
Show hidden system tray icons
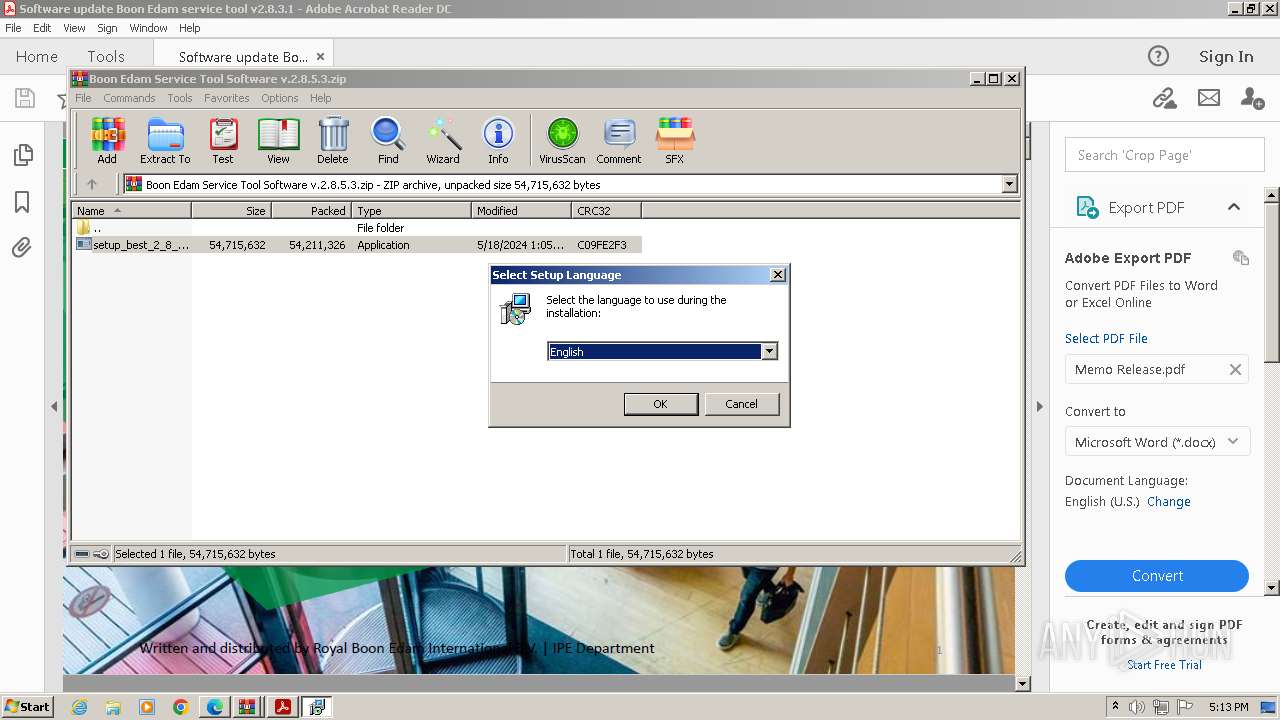[x=1115, y=707]
